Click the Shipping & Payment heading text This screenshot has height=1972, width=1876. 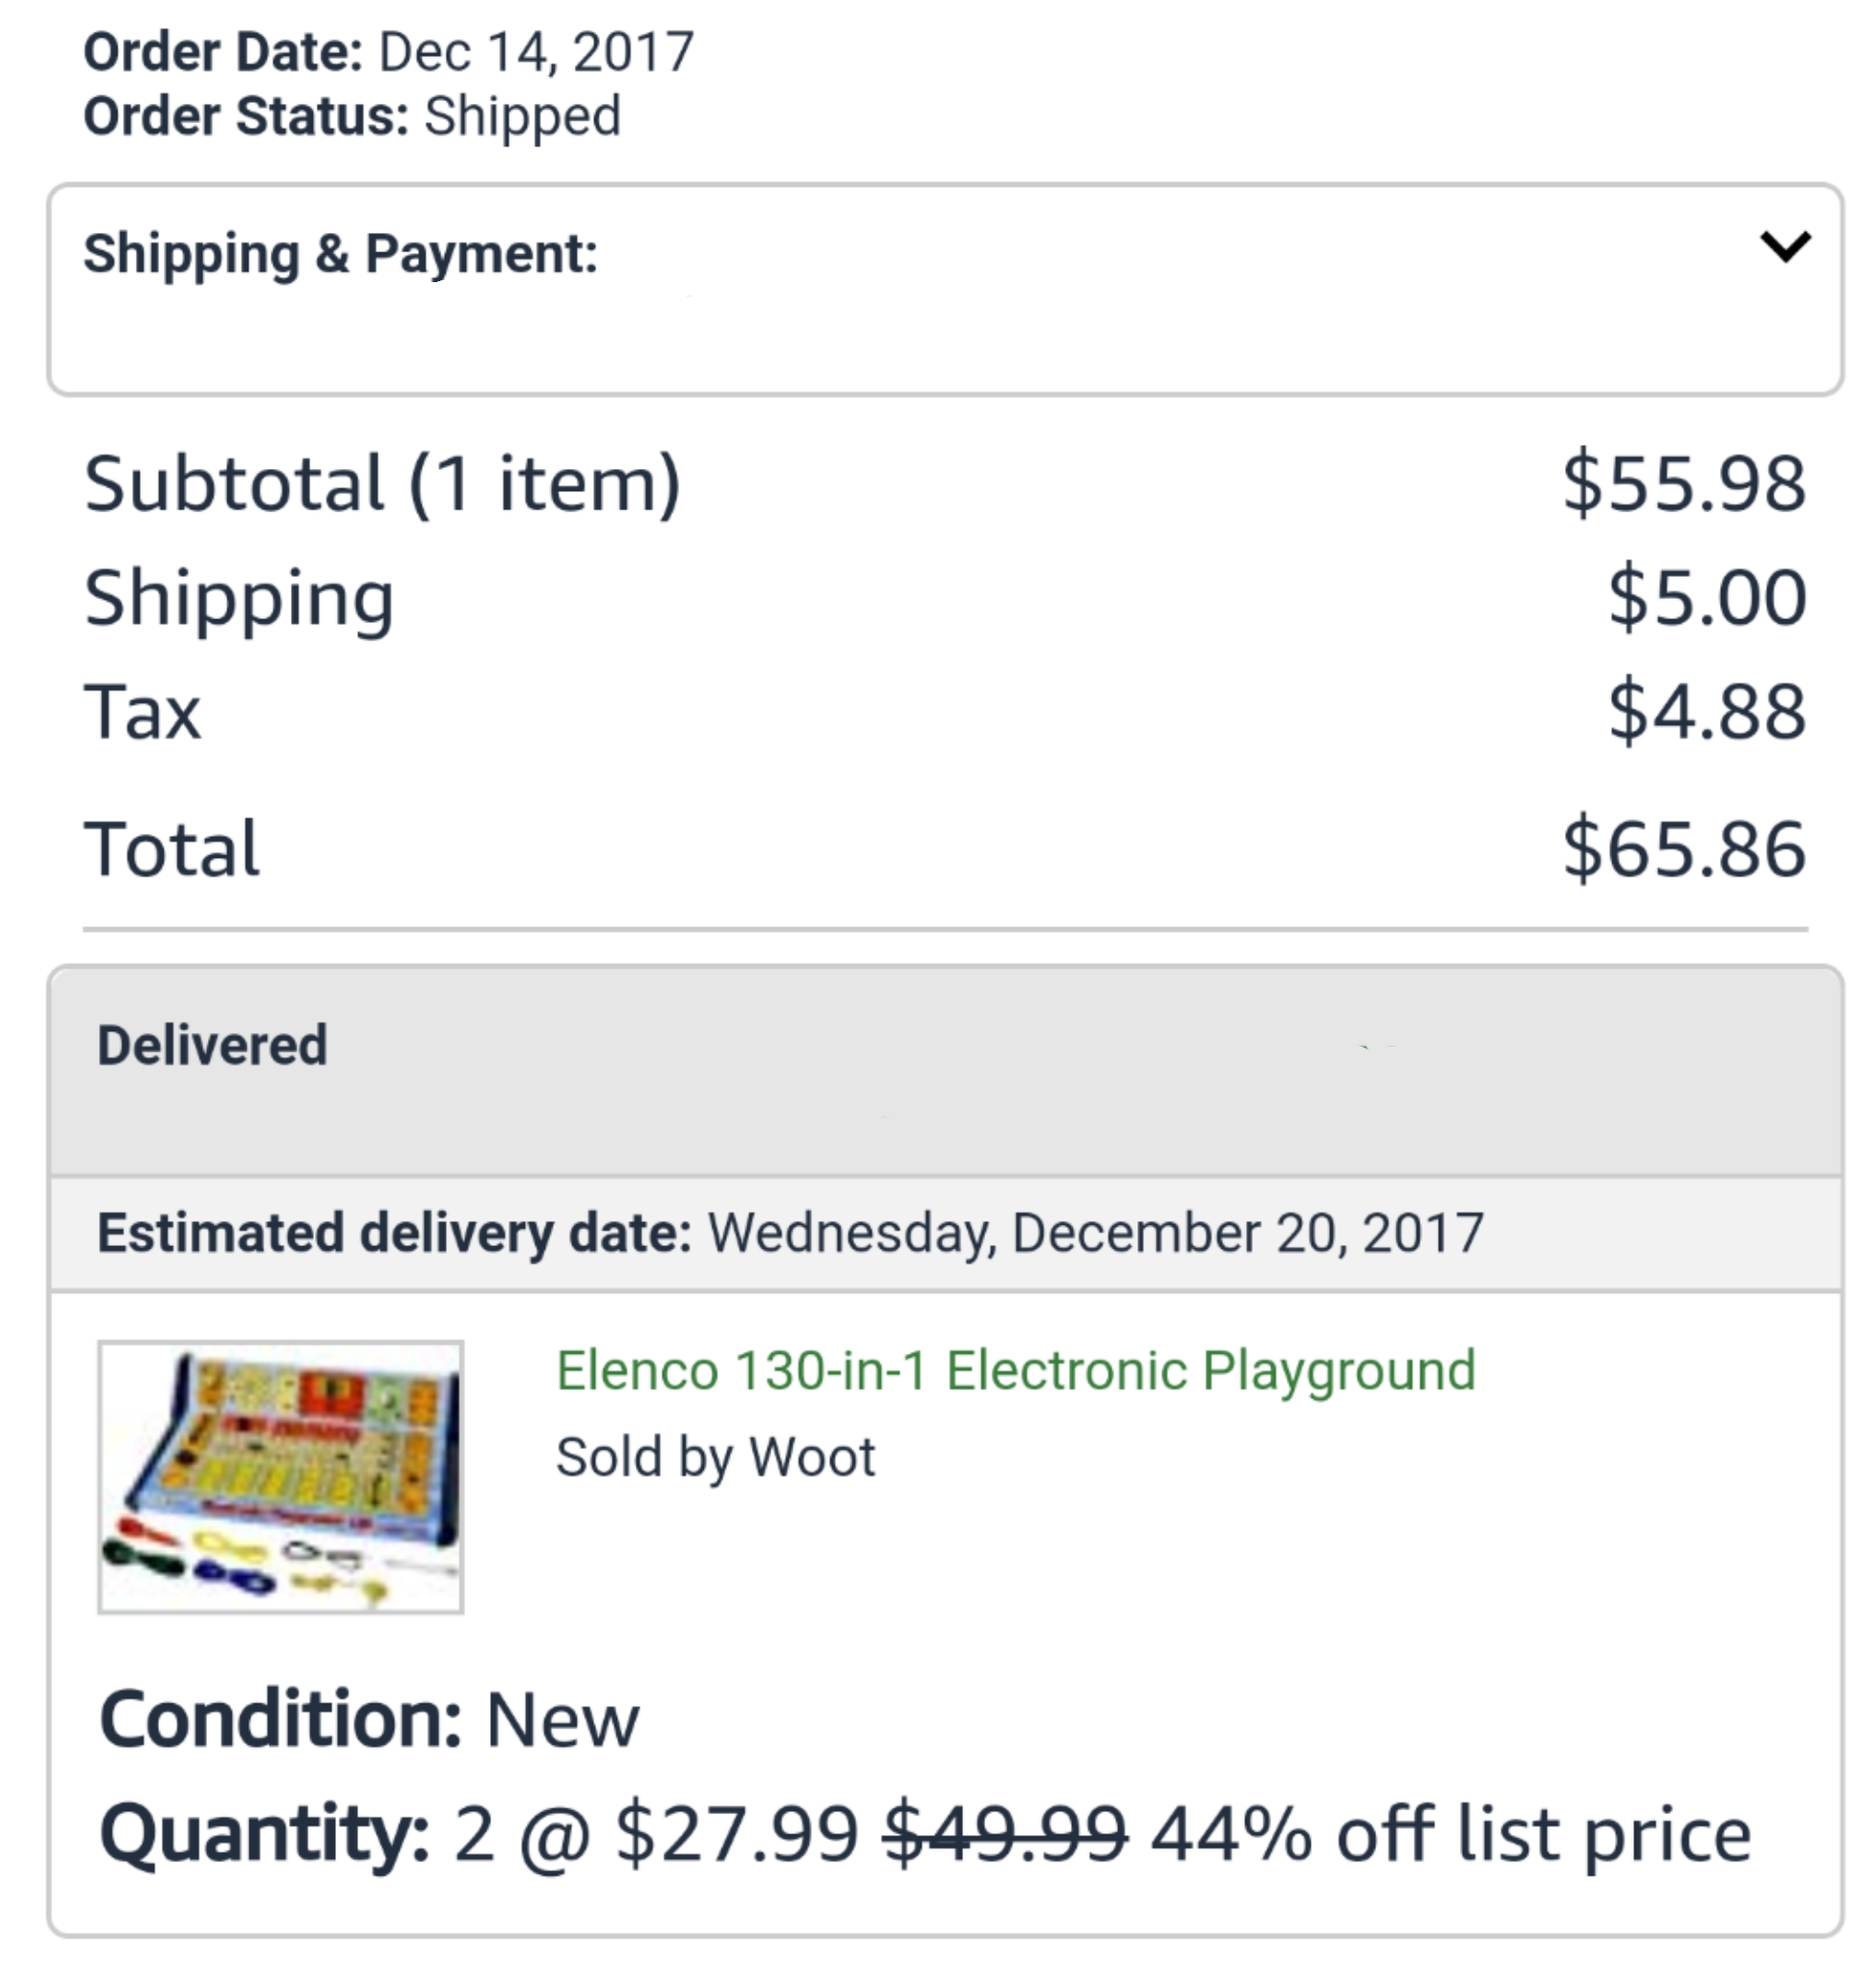point(340,253)
